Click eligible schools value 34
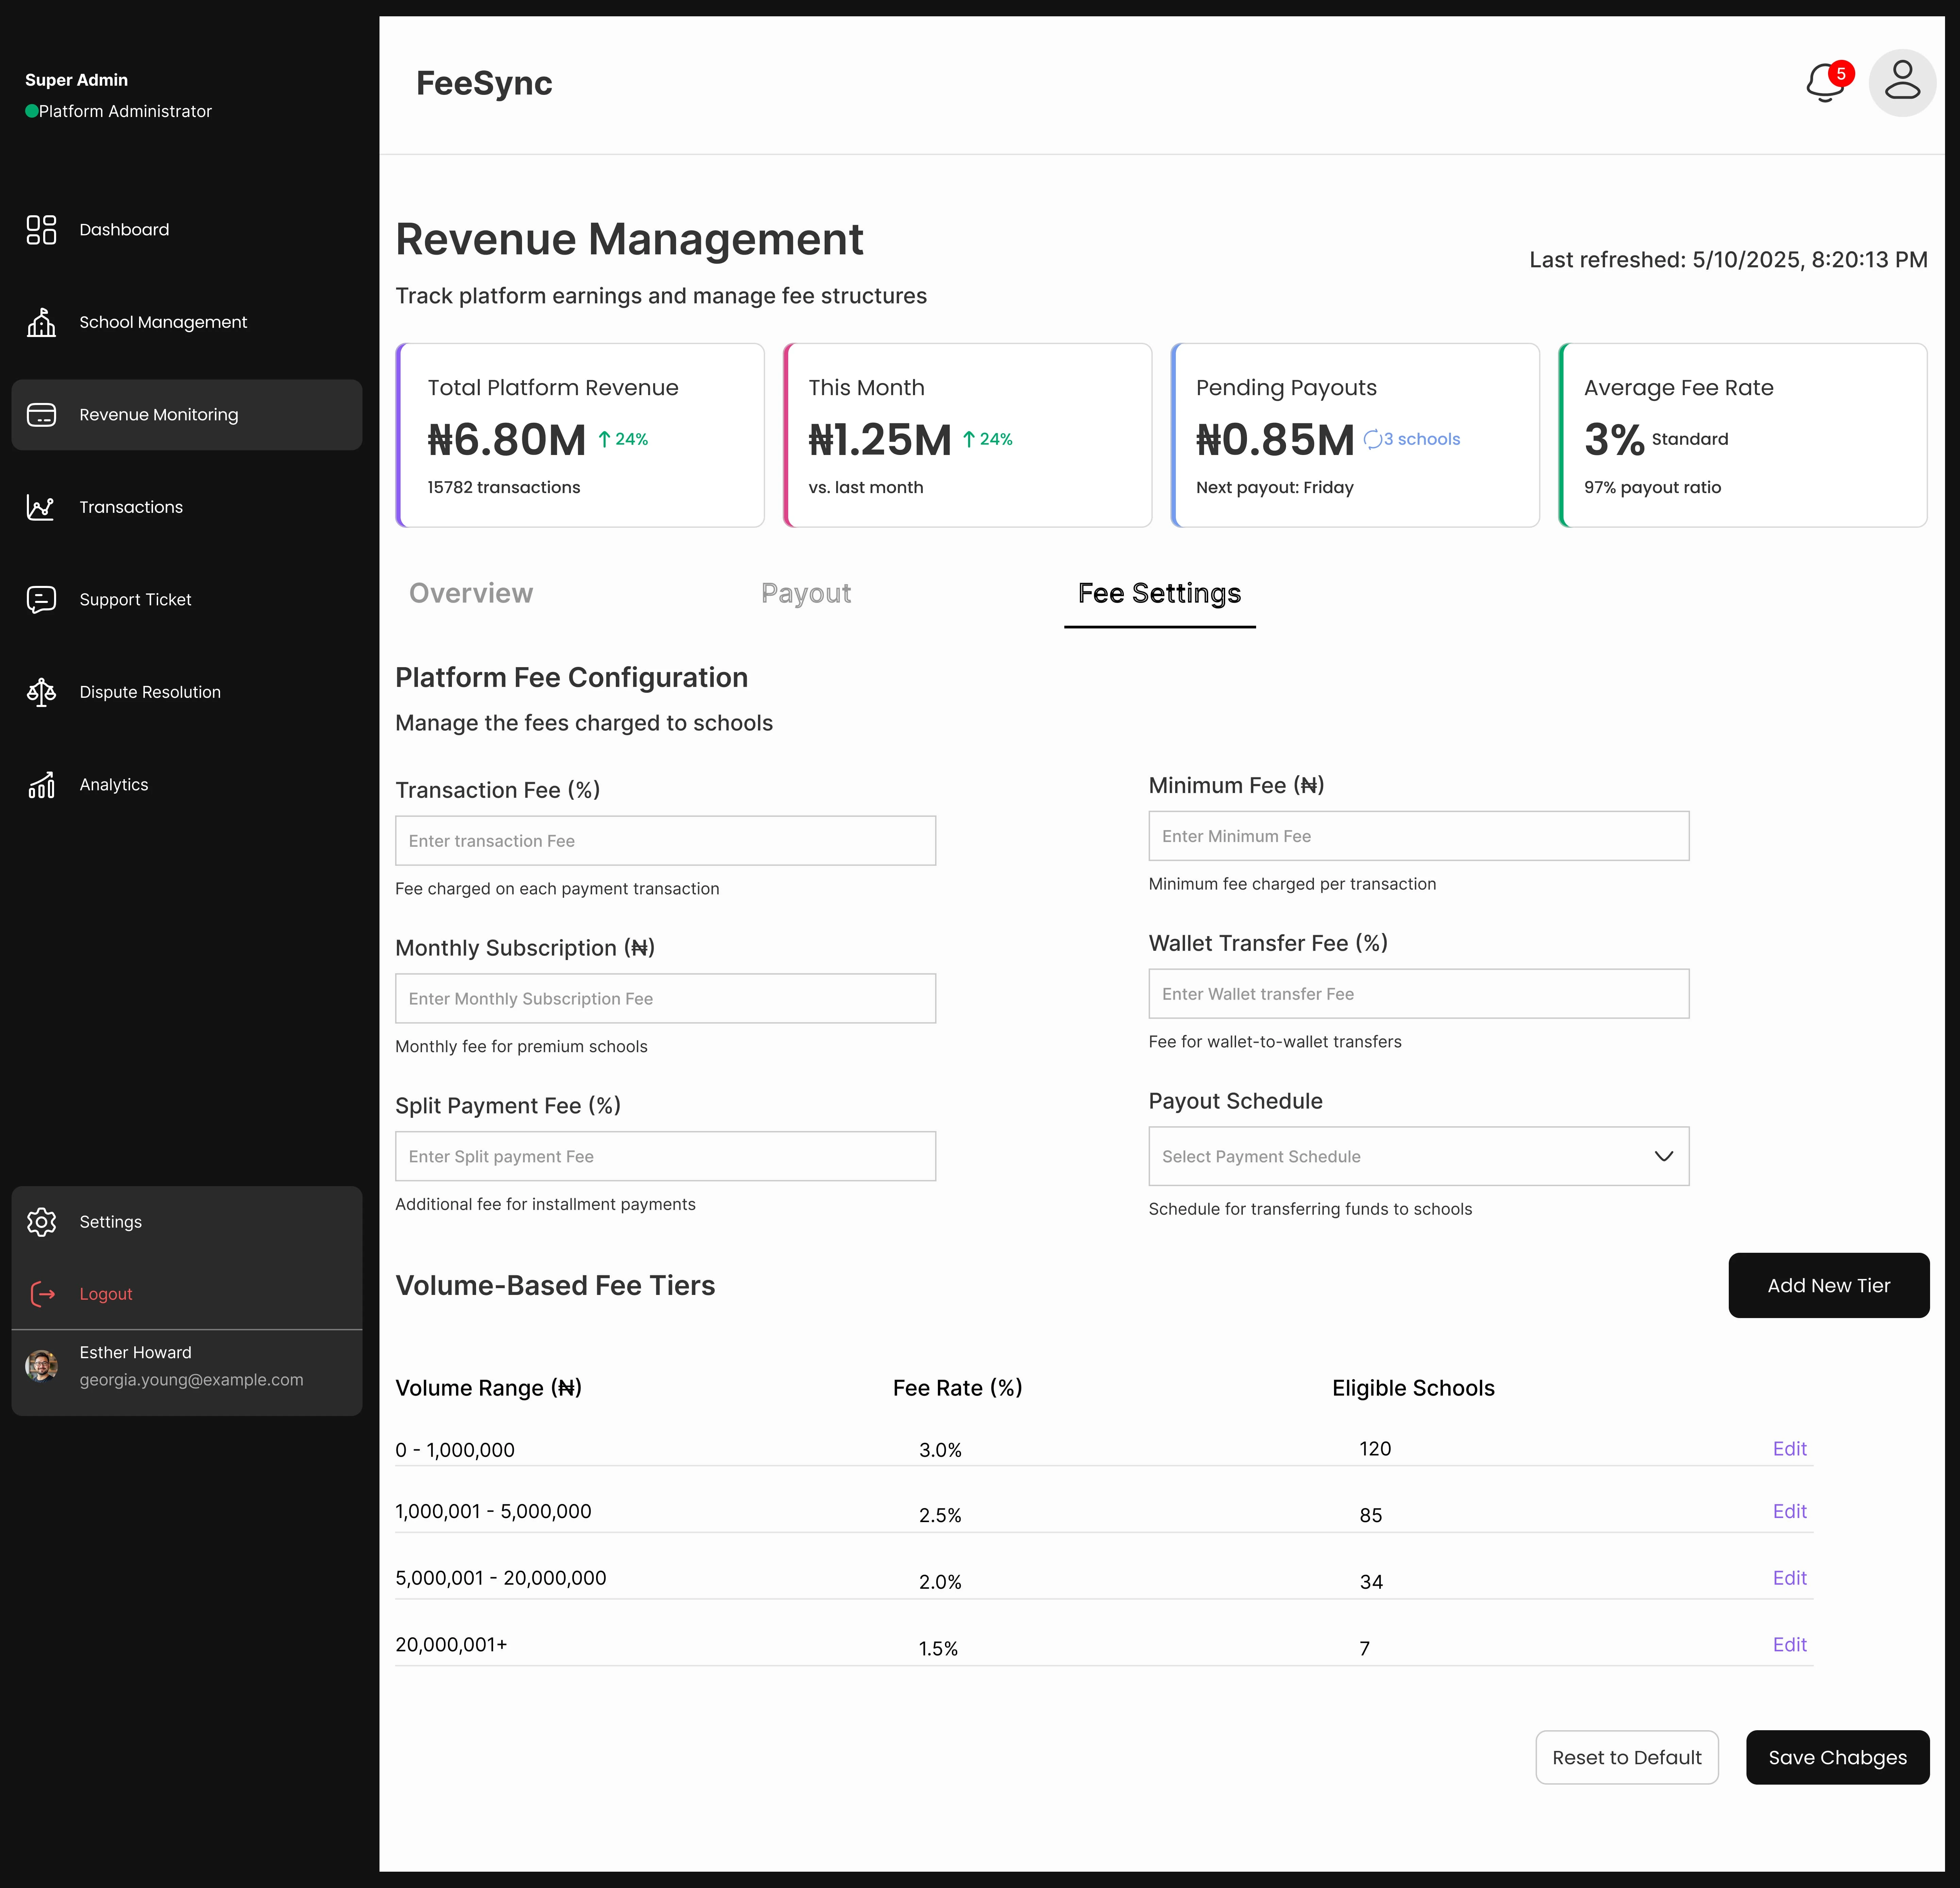The width and height of the screenshot is (1960, 1888). click(x=1371, y=1582)
